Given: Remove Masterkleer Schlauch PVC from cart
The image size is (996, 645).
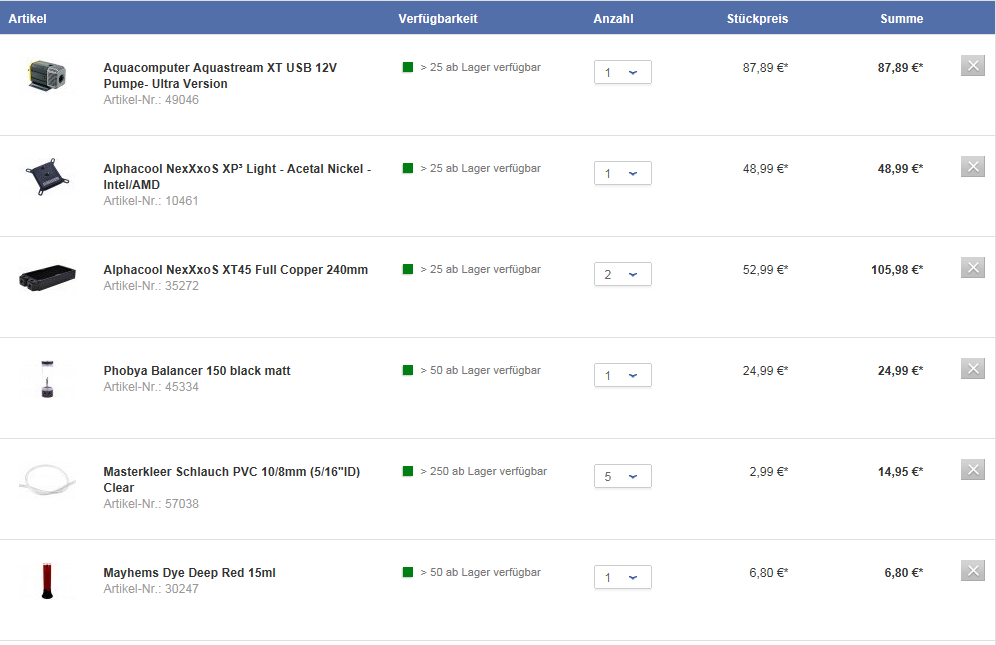Looking at the screenshot, I should coord(972,470).
